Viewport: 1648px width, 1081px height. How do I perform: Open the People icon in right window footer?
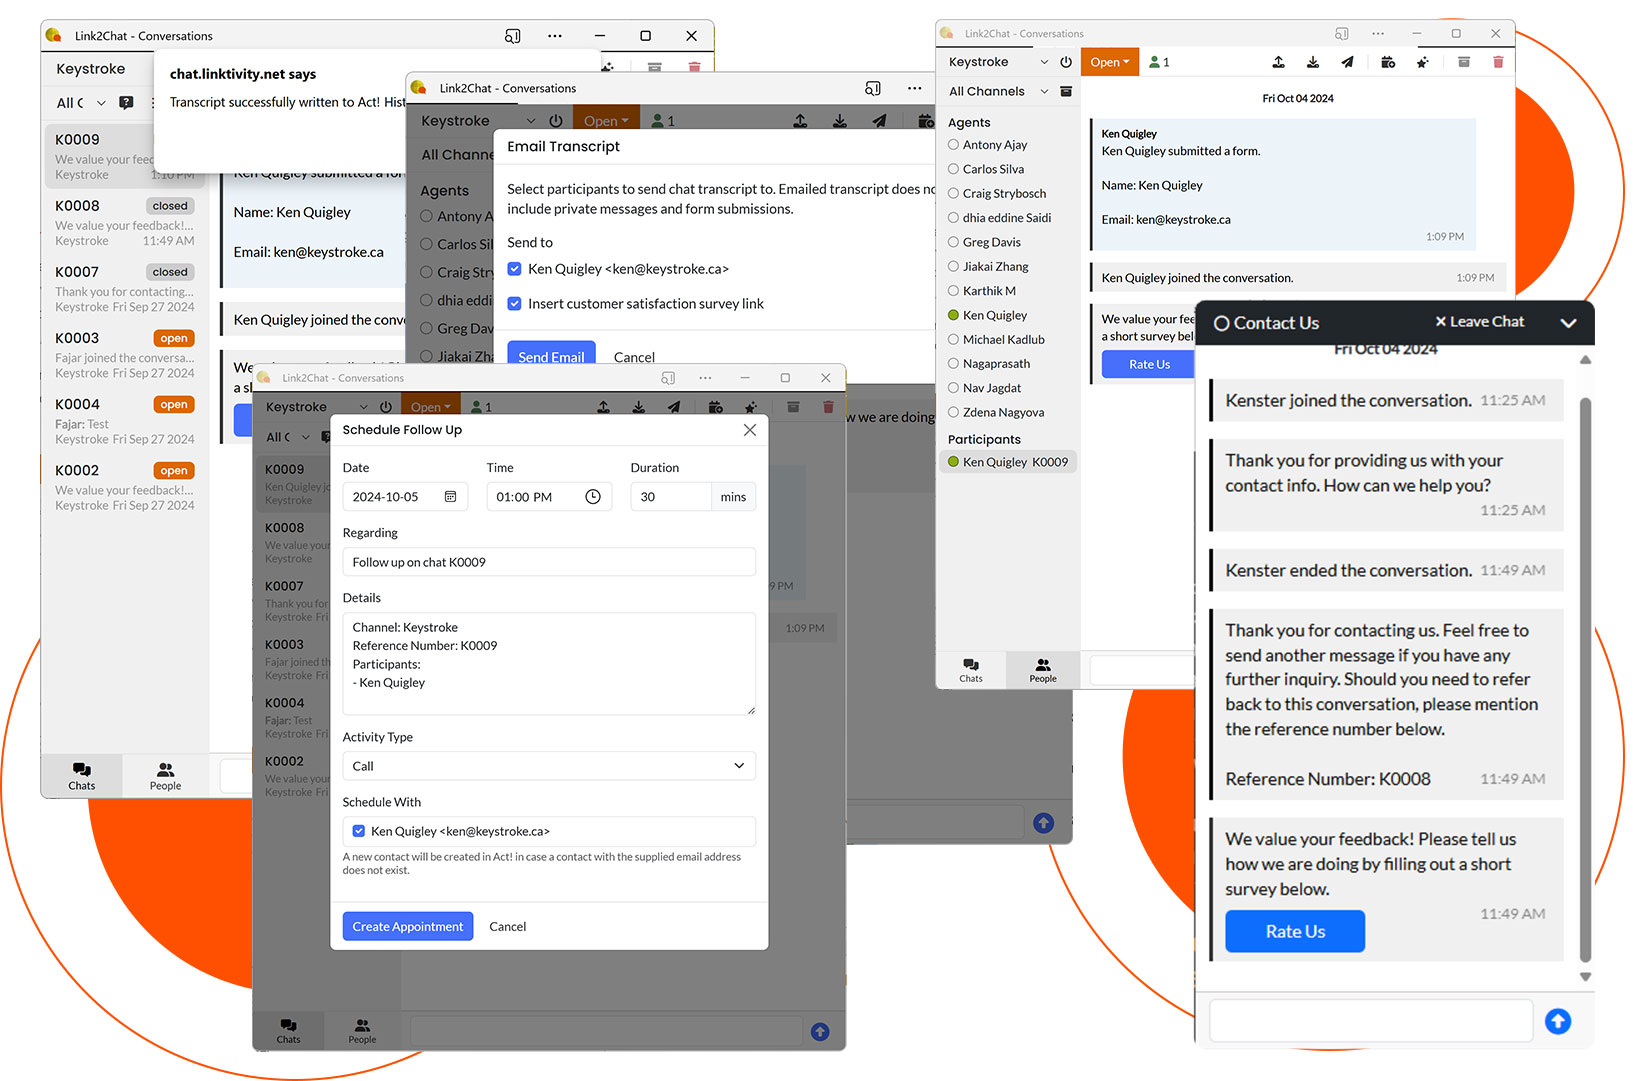tap(1043, 670)
